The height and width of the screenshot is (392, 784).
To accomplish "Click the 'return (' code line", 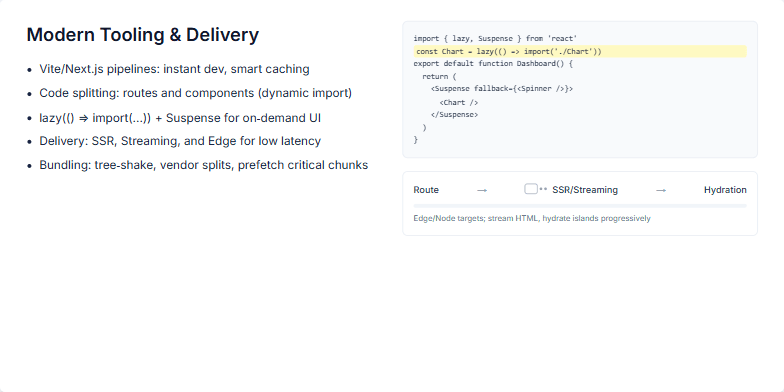I will [440, 77].
